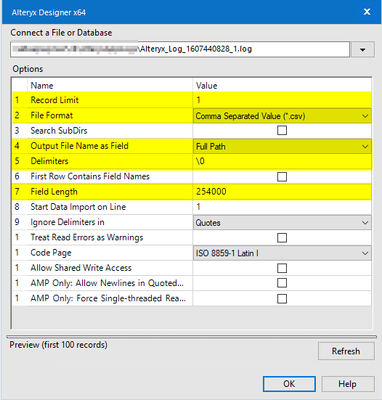
Task: Select Allow Shared Write Access label
Action: [x=81, y=268]
